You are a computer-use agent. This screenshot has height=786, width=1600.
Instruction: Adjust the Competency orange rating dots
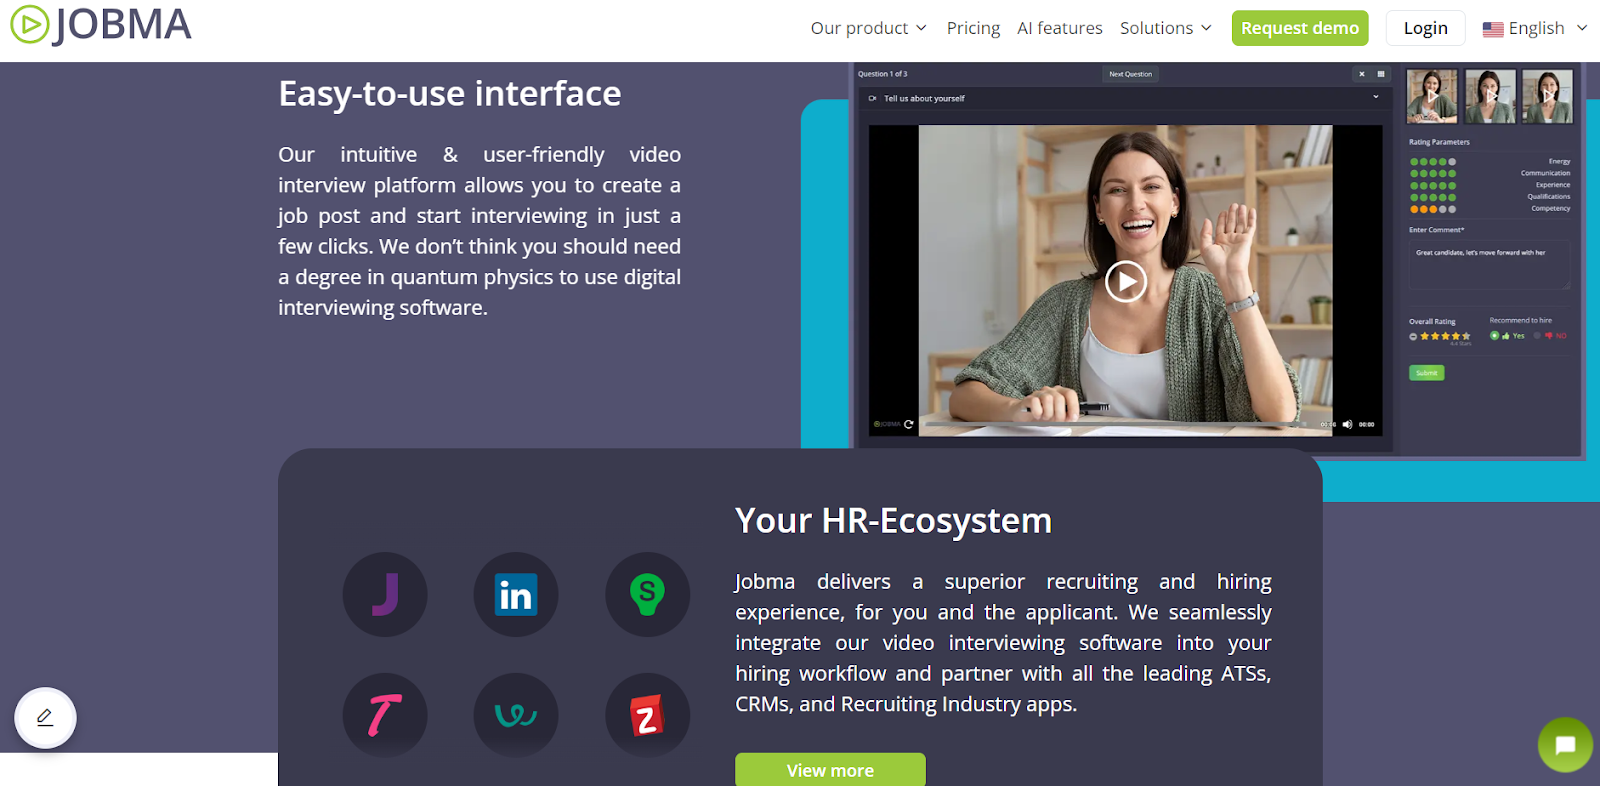point(1433,209)
